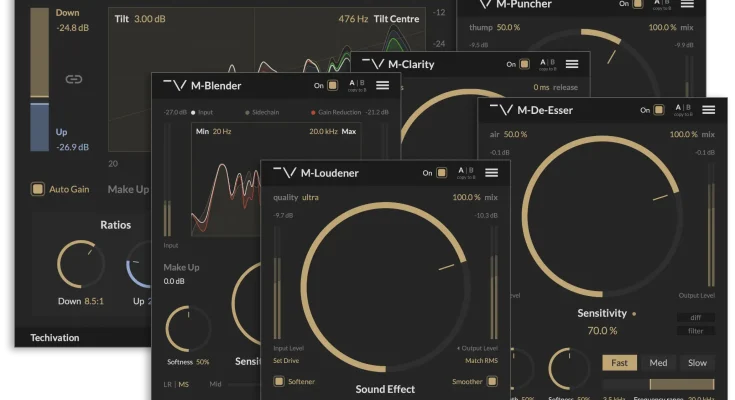Open the M-Clarity hamburger menu
The height and width of the screenshot is (400, 735).
point(572,64)
